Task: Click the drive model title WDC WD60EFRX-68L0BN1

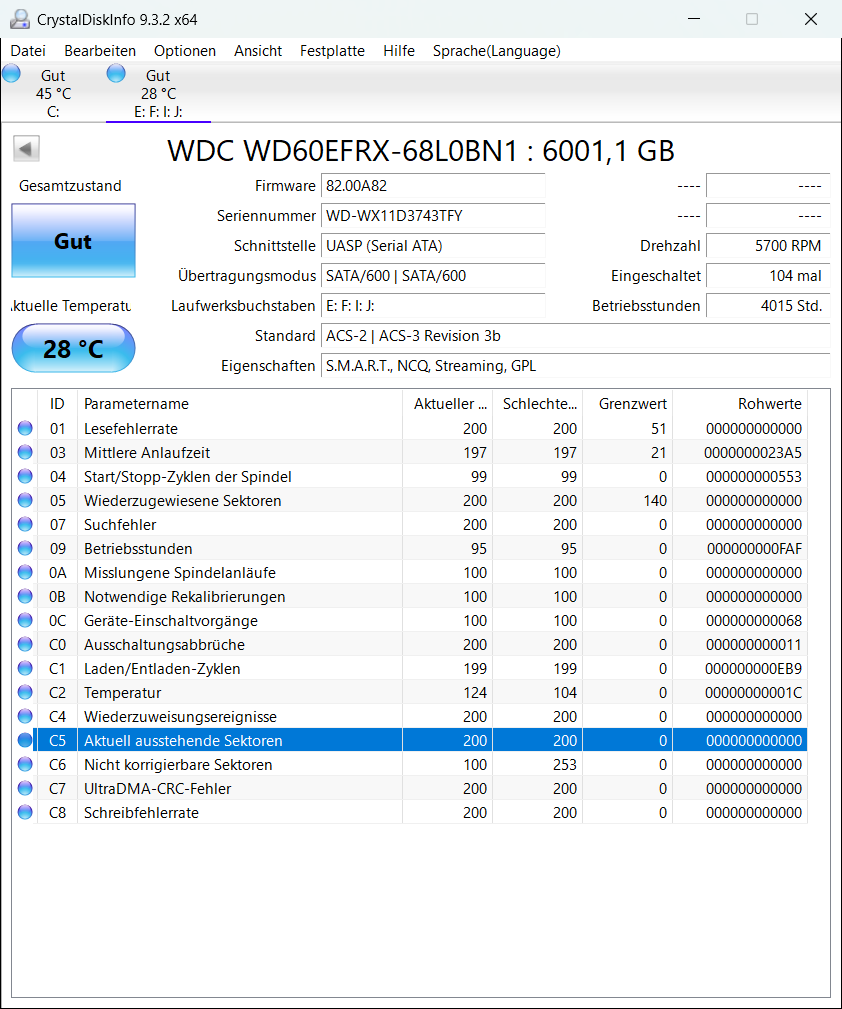Action: [x=342, y=151]
